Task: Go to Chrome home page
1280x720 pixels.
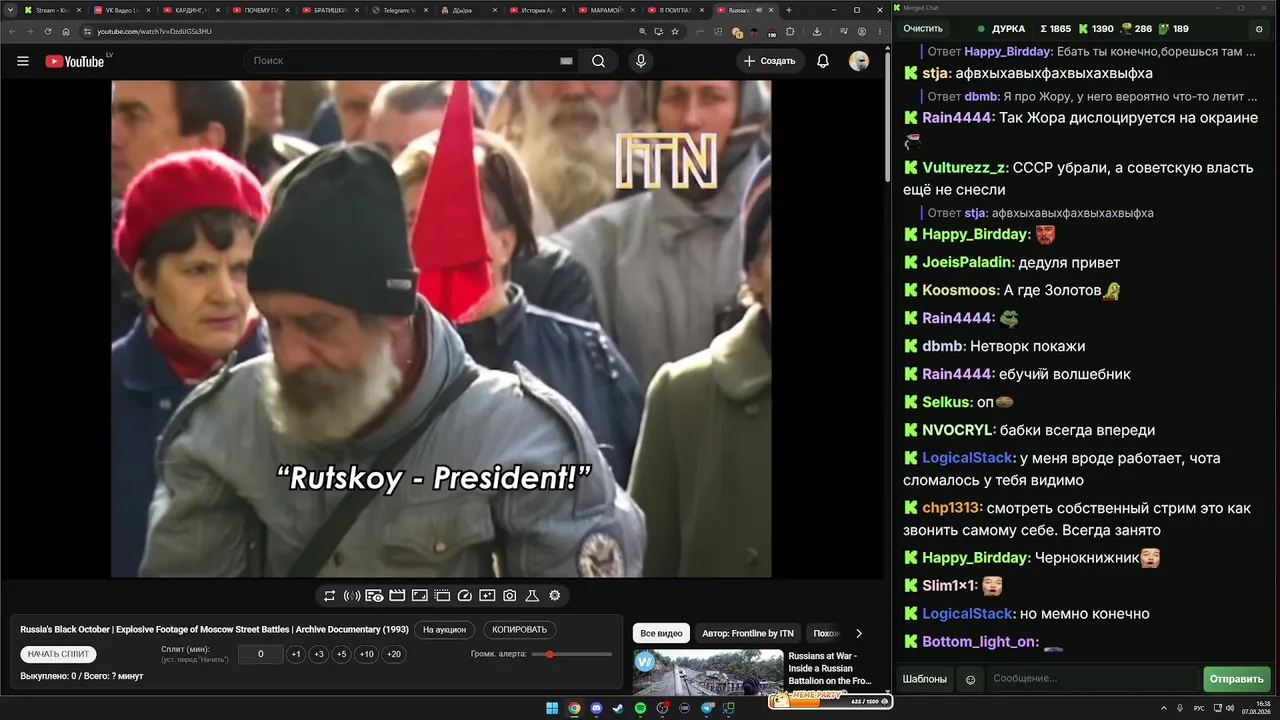Action: point(67,32)
